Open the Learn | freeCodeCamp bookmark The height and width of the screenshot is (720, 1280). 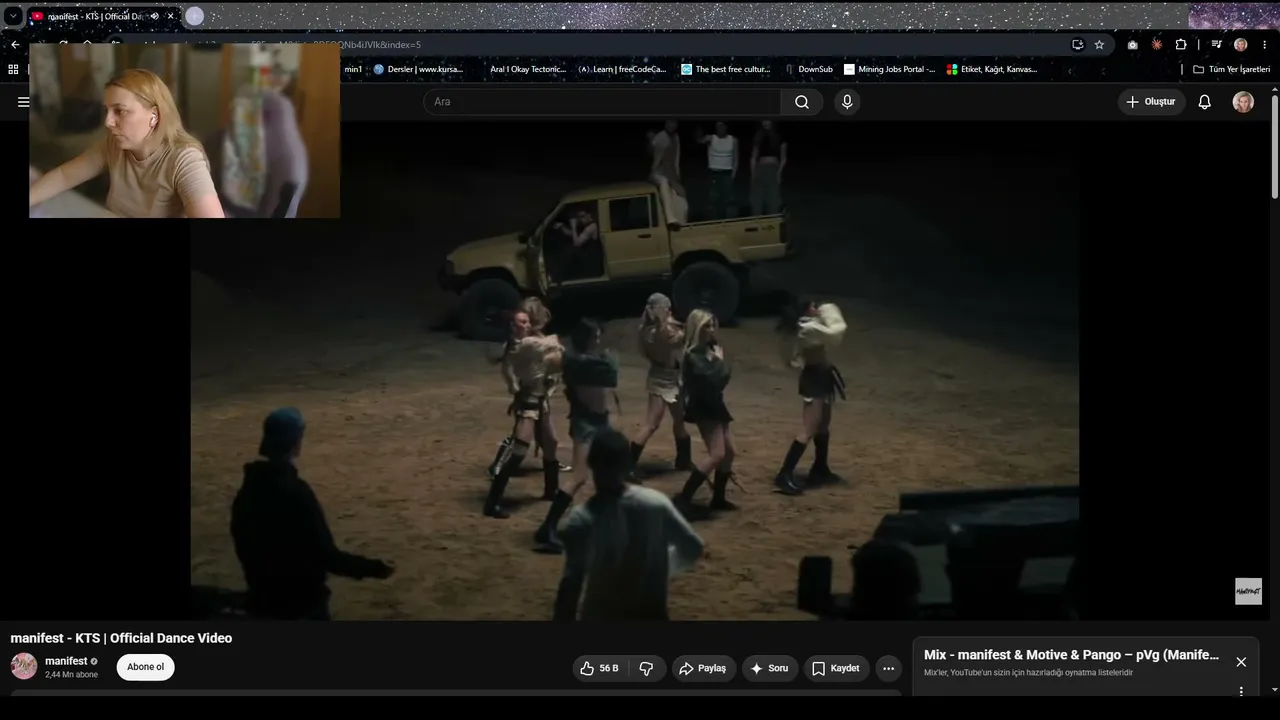(622, 69)
